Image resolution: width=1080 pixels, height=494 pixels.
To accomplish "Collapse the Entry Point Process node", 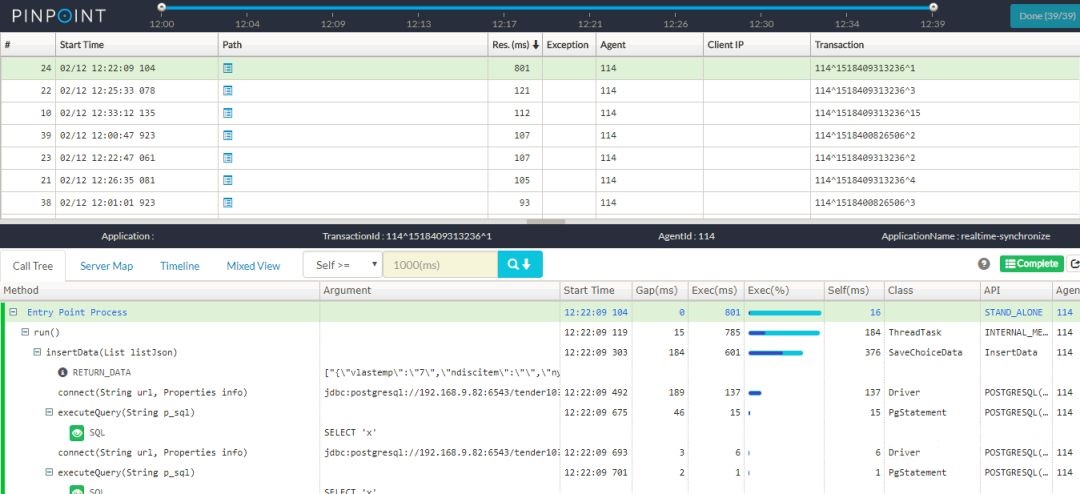I will point(13,312).
